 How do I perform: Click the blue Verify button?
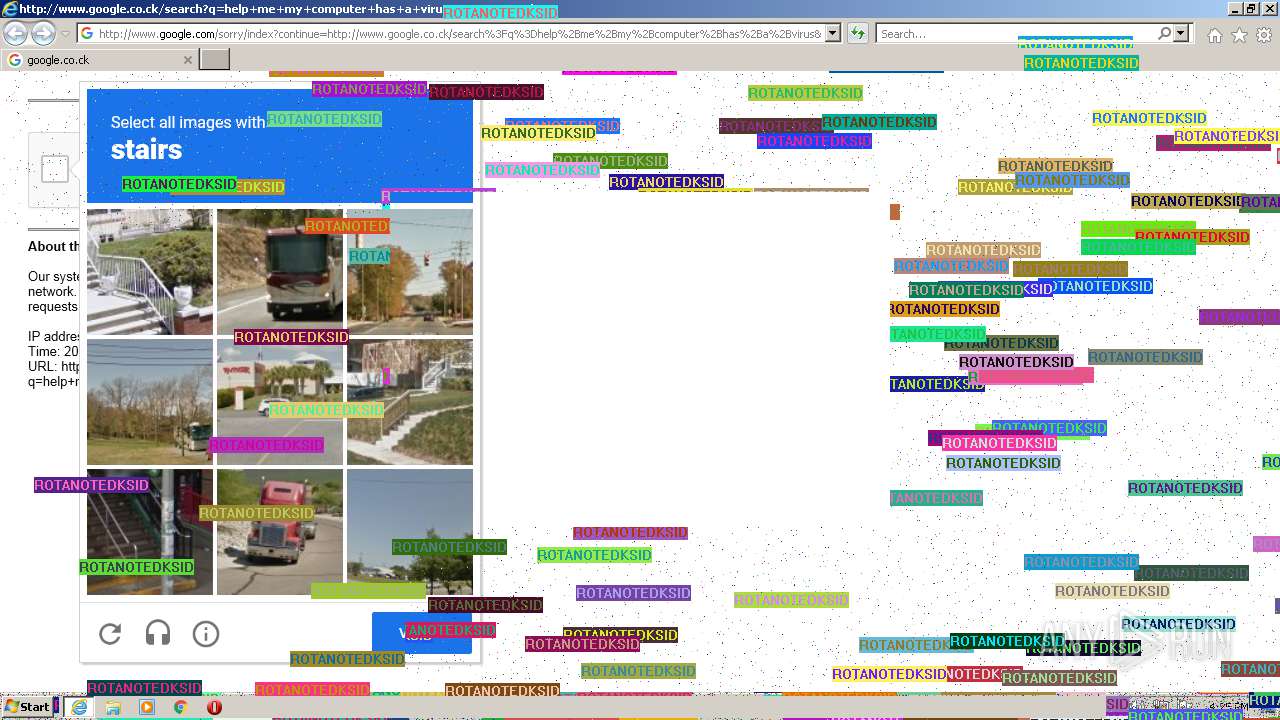pyautogui.click(x=422, y=633)
